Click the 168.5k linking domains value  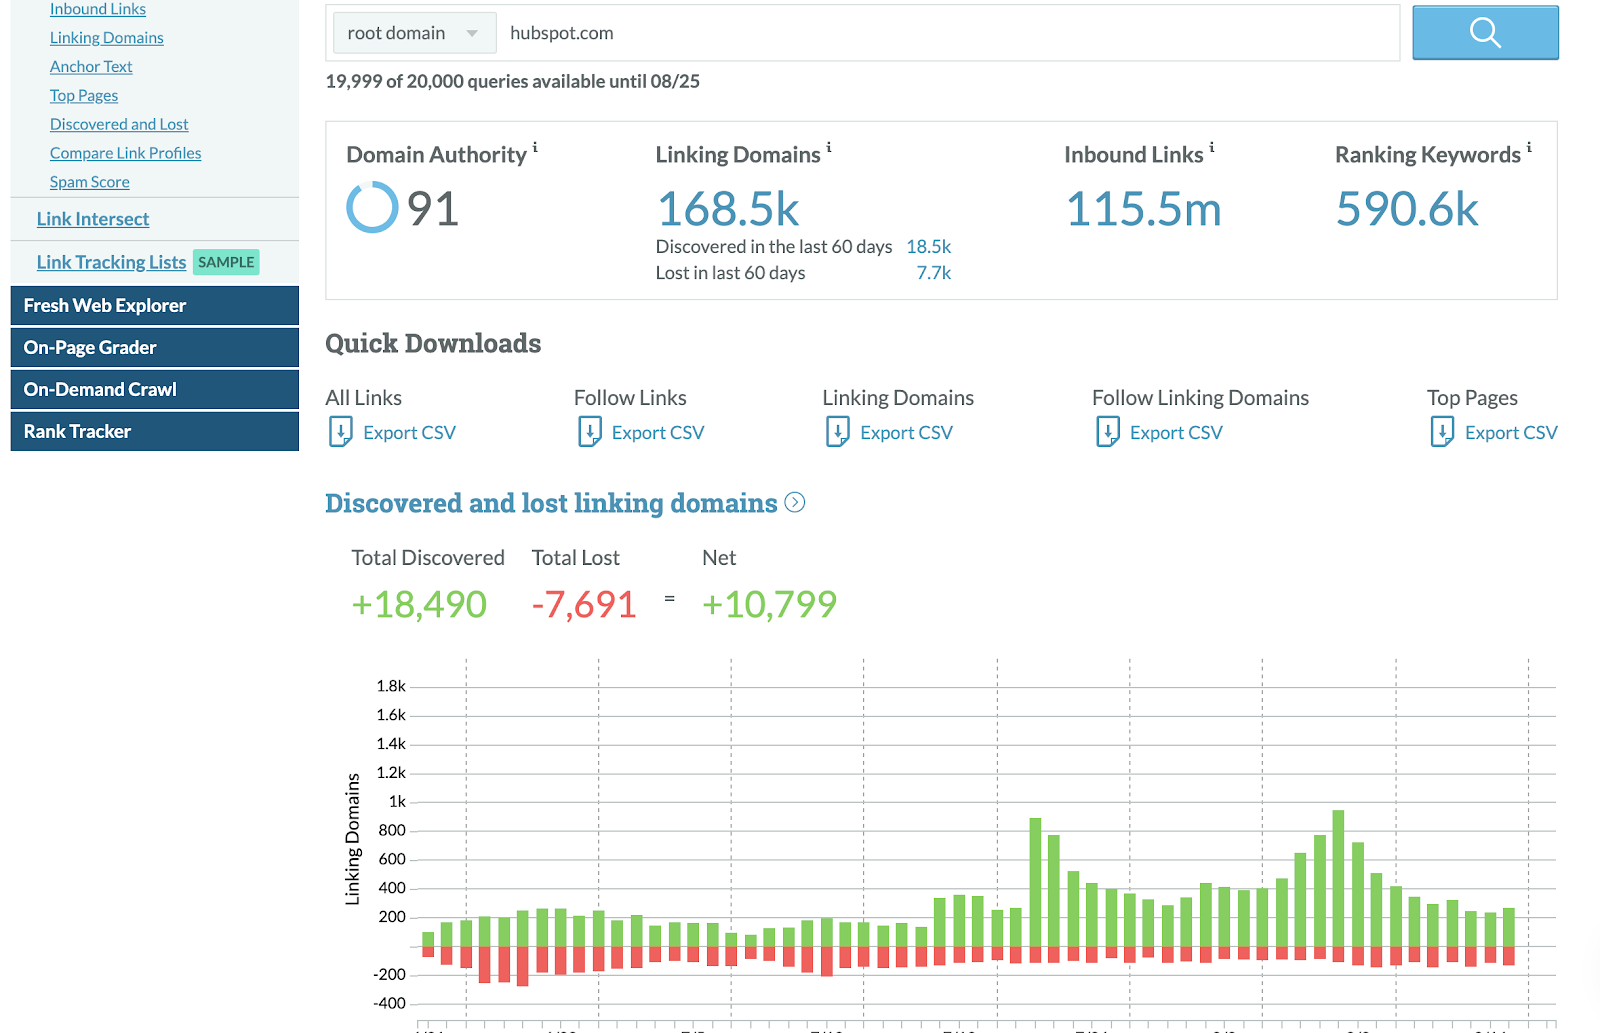[728, 209]
